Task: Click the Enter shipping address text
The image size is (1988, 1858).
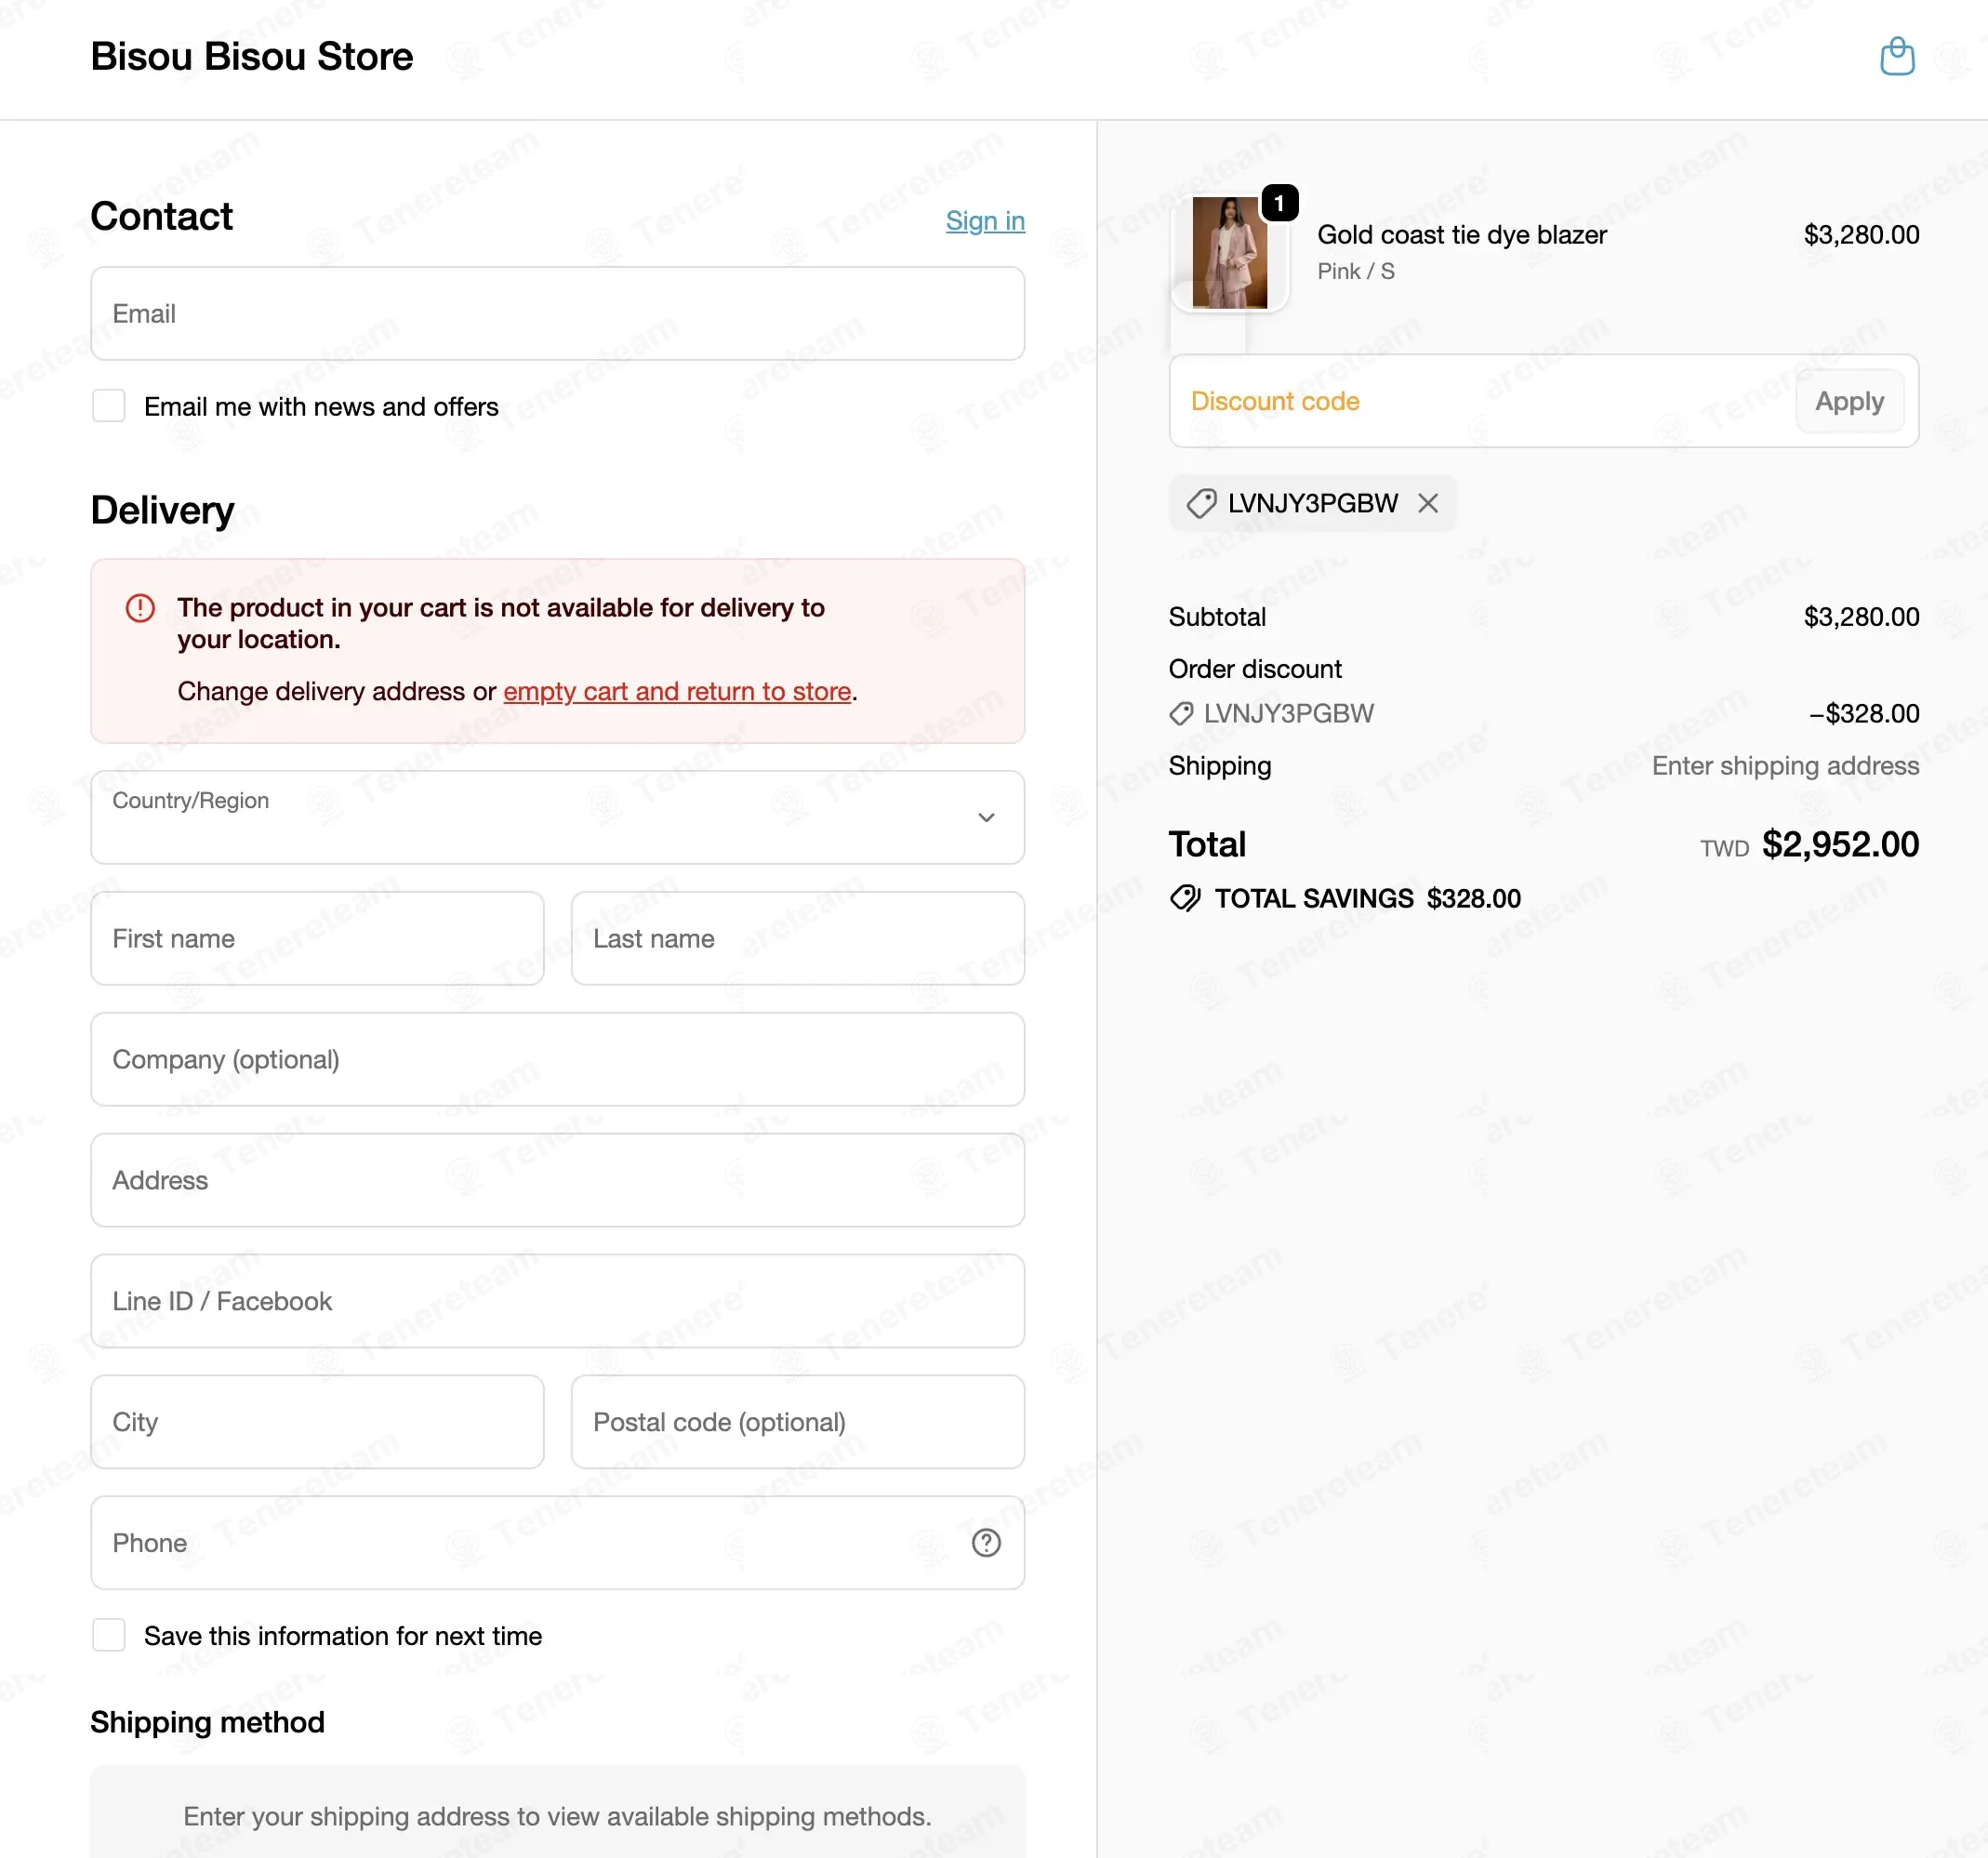Action: (1785, 766)
